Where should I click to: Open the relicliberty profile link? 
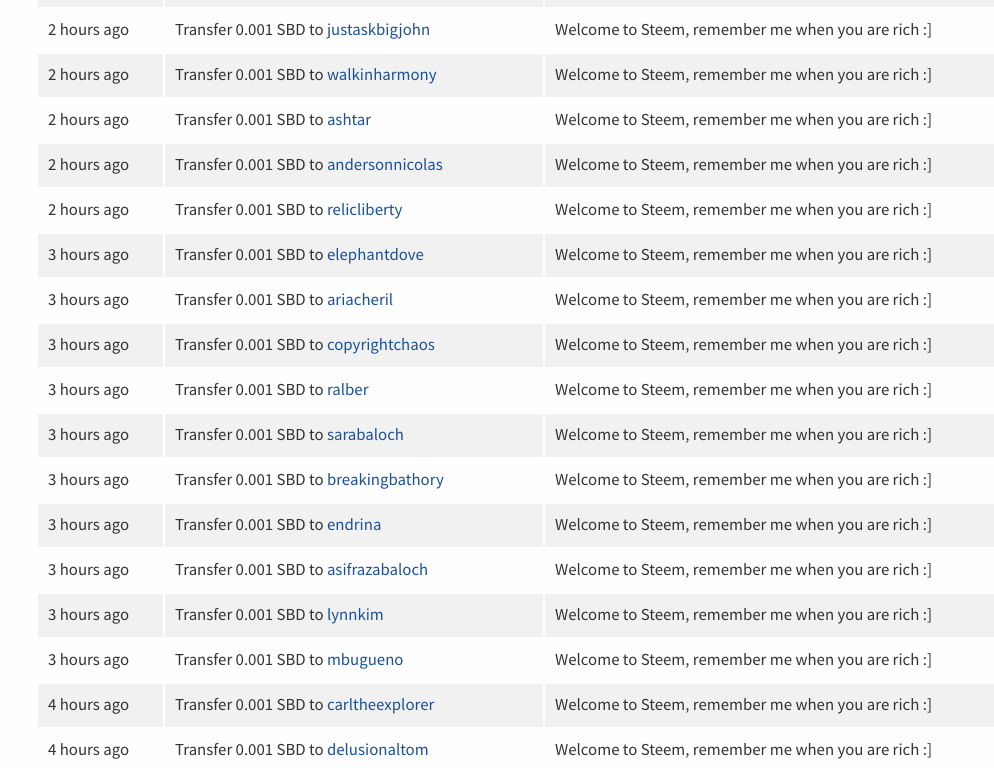pyautogui.click(x=364, y=210)
